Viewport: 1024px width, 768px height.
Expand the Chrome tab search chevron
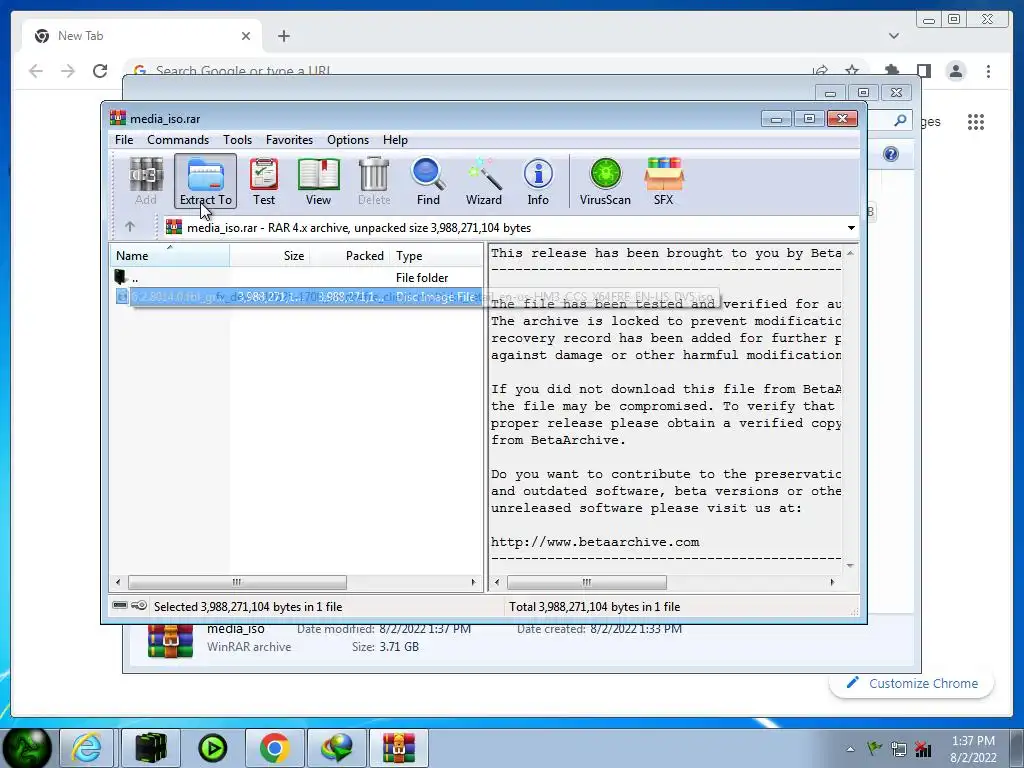893,36
